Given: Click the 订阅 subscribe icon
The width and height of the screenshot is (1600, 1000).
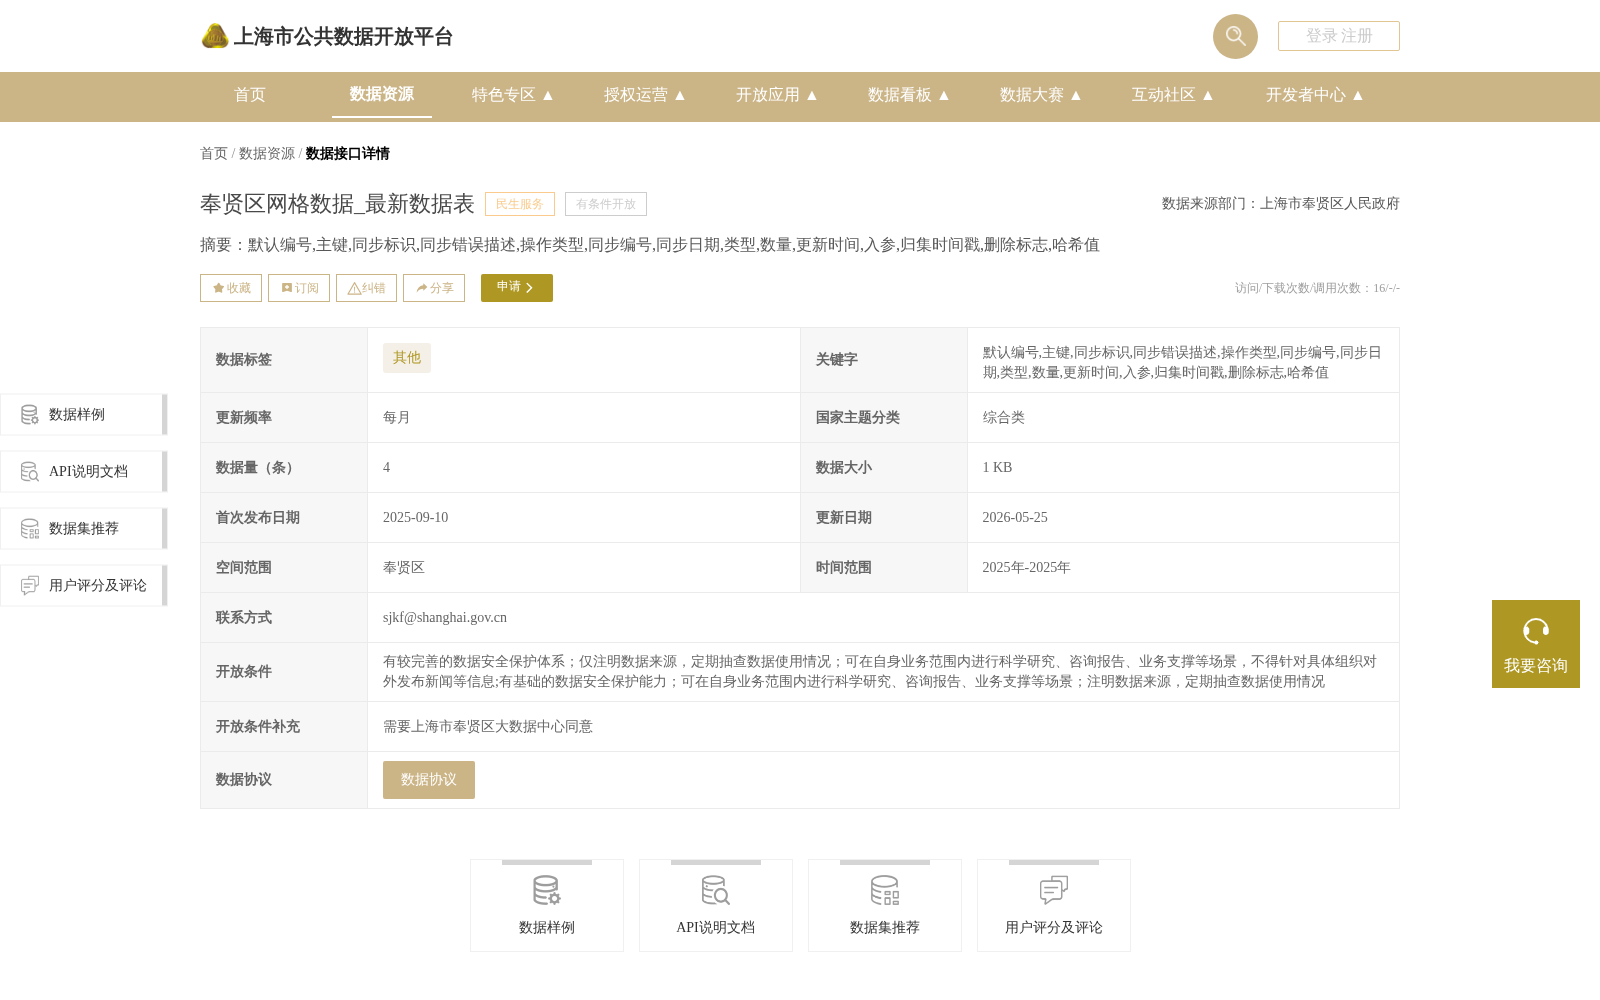Looking at the screenshot, I should tap(287, 288).
